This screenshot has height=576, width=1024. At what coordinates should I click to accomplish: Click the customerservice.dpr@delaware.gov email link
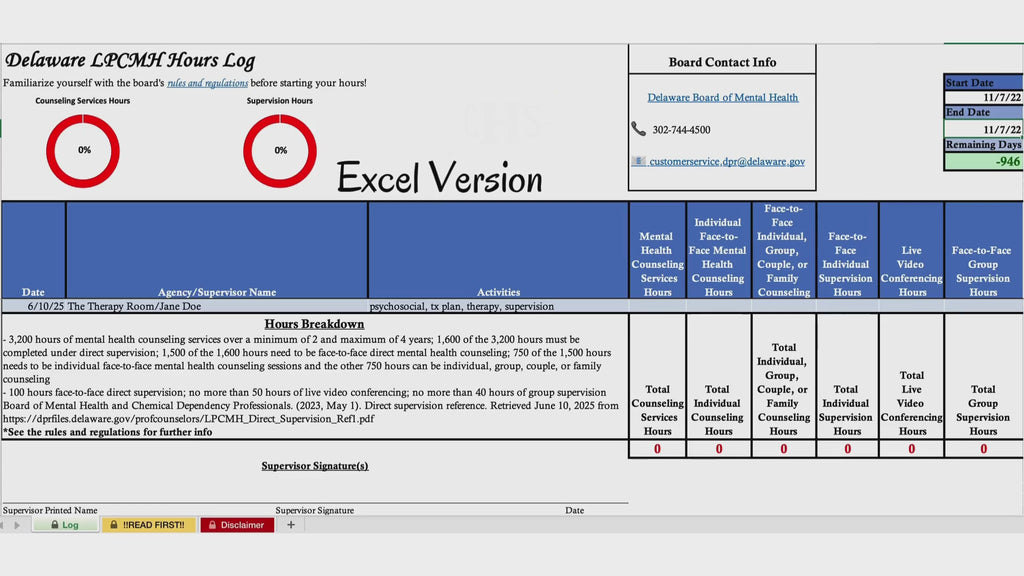pos(727,161)
